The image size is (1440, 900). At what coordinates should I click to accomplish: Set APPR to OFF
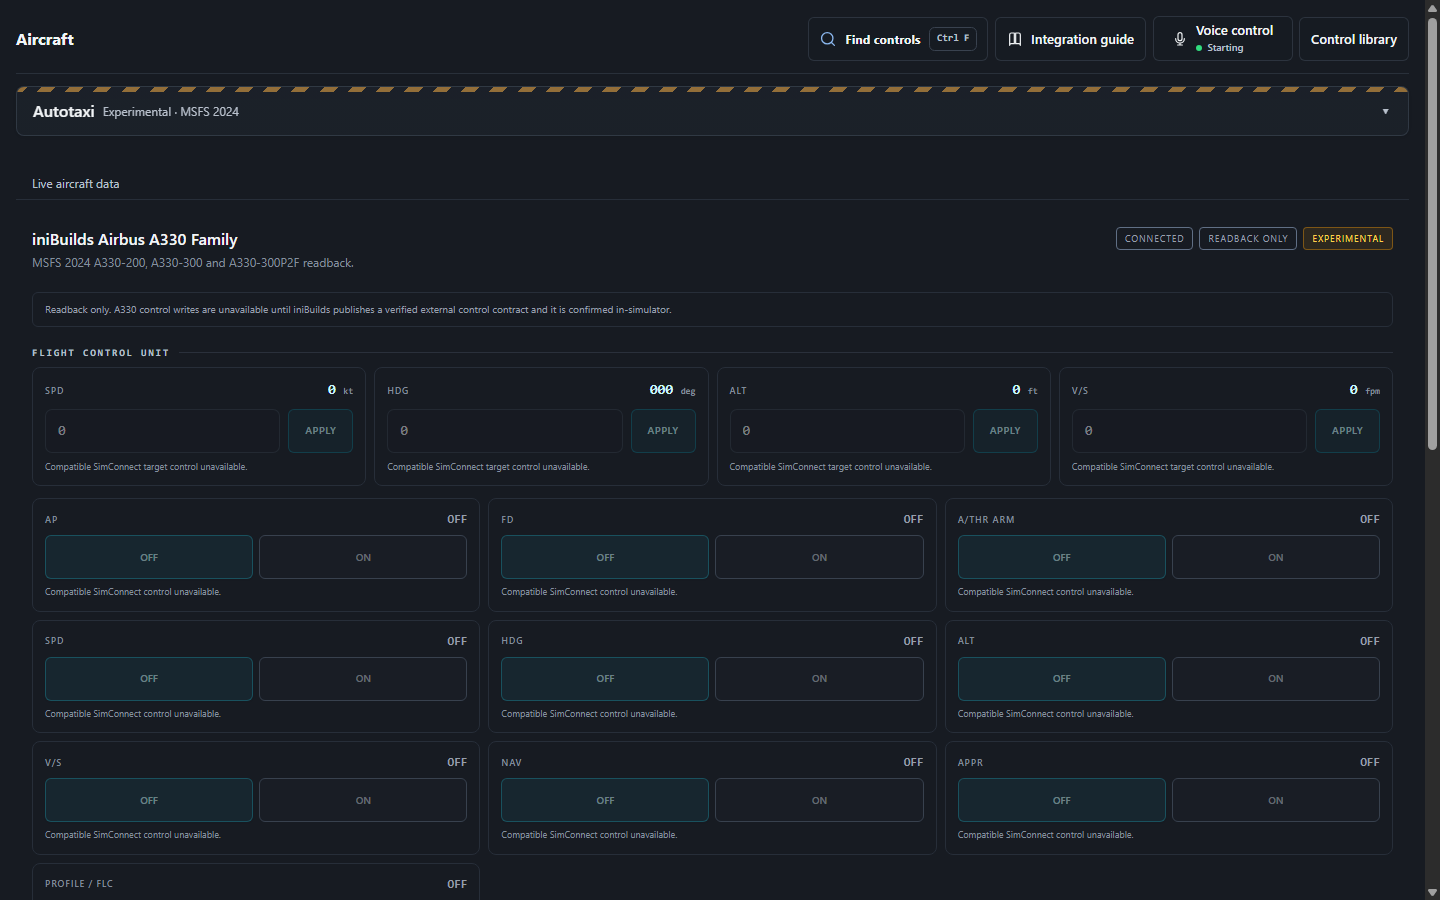point(1061,800)
